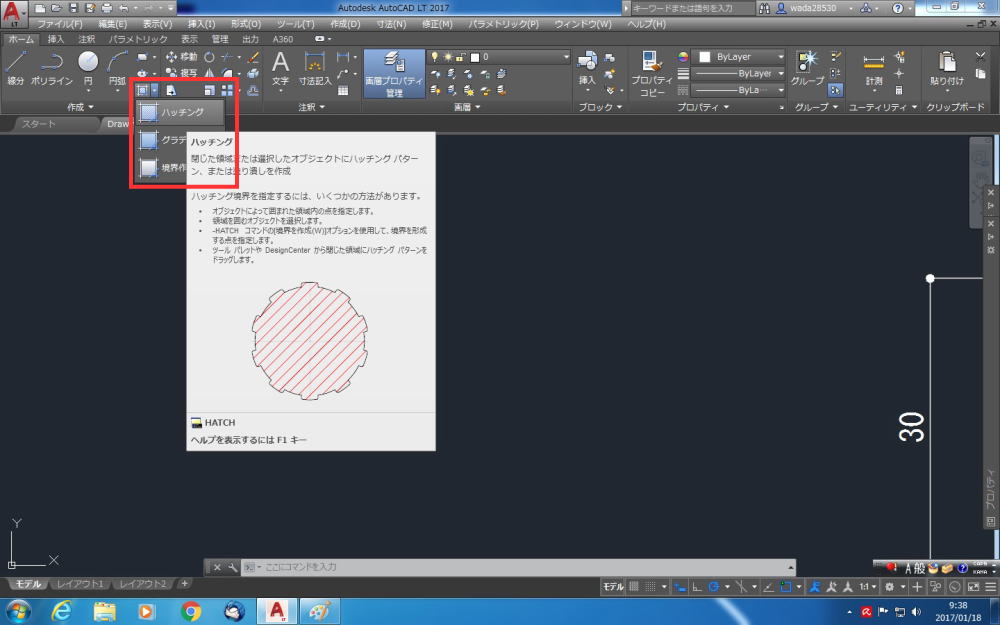Toggle snap mode in status bar

point(650,587)
